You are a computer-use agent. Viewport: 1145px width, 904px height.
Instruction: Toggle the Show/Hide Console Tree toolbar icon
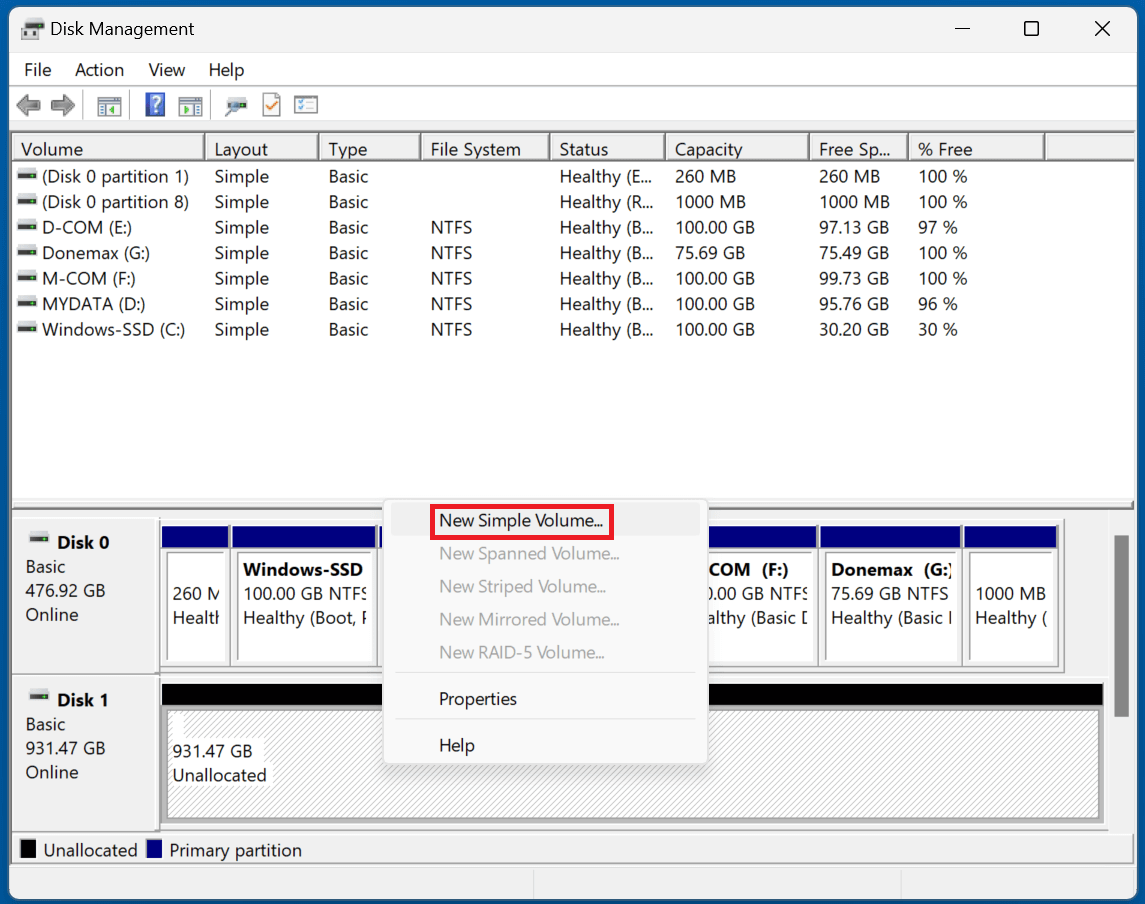(x=109, y=105)
